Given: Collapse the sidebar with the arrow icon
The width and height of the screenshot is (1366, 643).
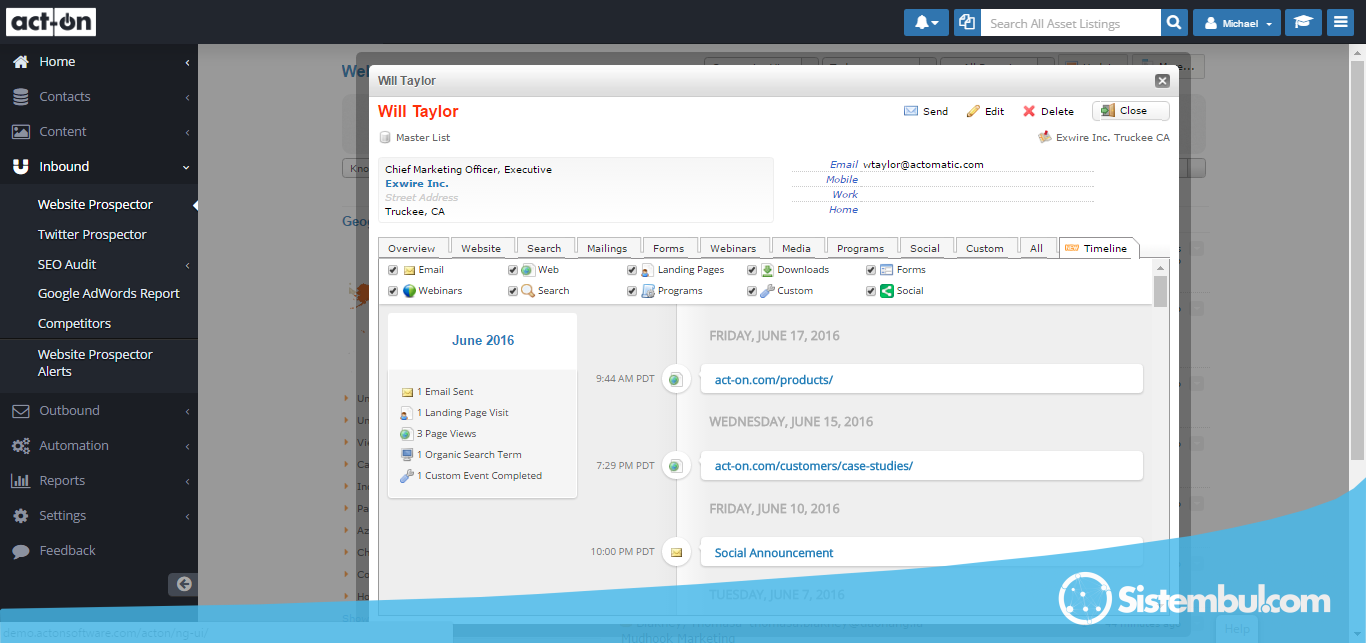Looking at the screenshot, I should coord(183,584).
